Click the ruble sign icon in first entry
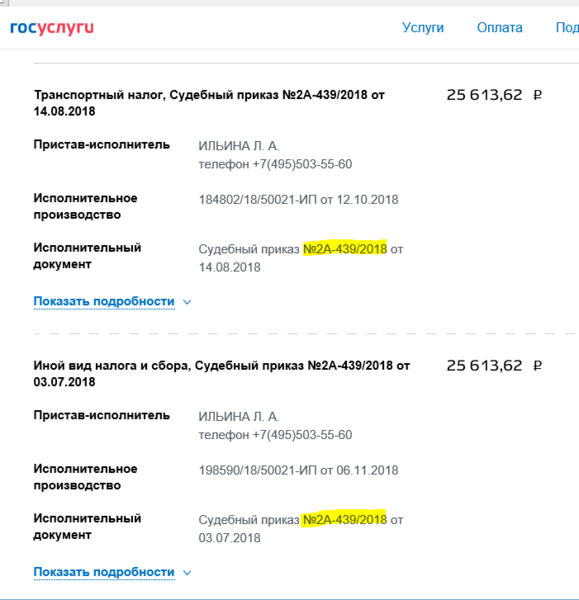This screenshot has width=579, height=600. [538, 95]
